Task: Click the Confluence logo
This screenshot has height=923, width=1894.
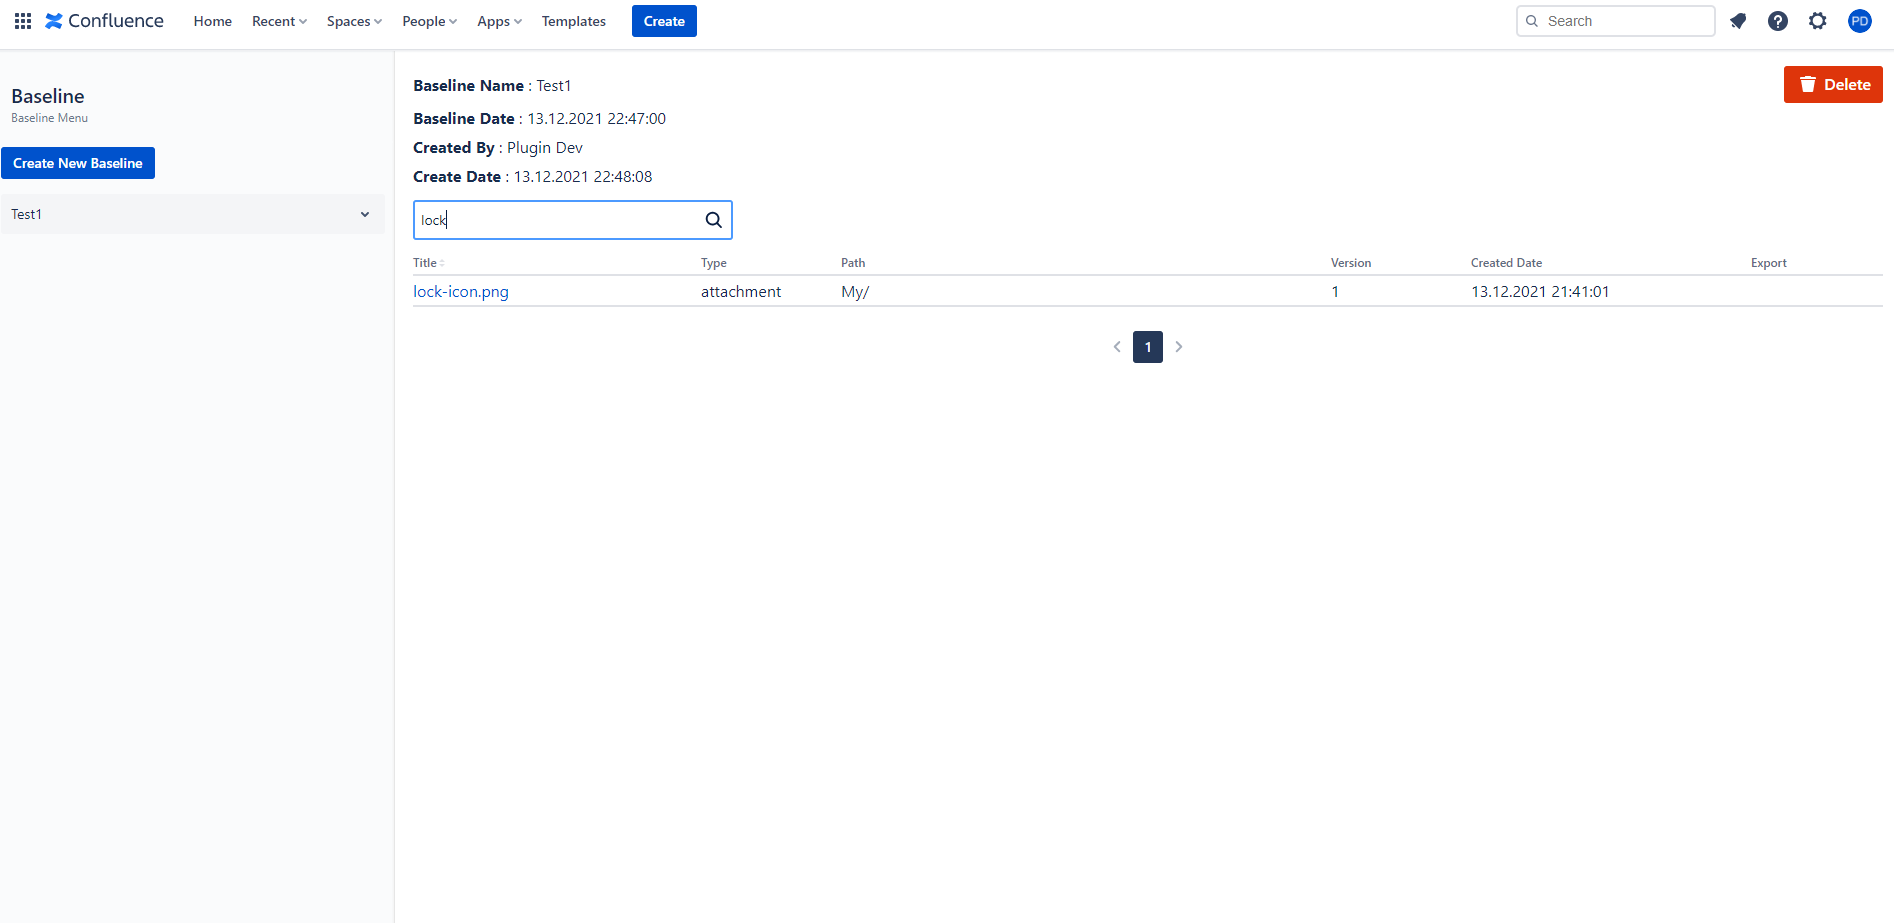Action: tap(104, 21)
